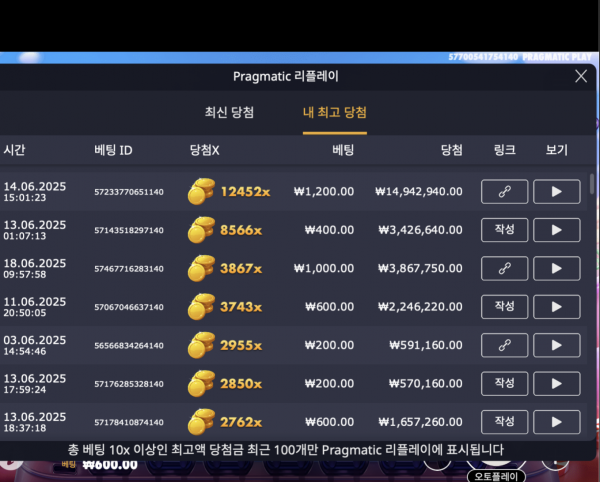Play the replay of the 3743x win

point(557,307)
